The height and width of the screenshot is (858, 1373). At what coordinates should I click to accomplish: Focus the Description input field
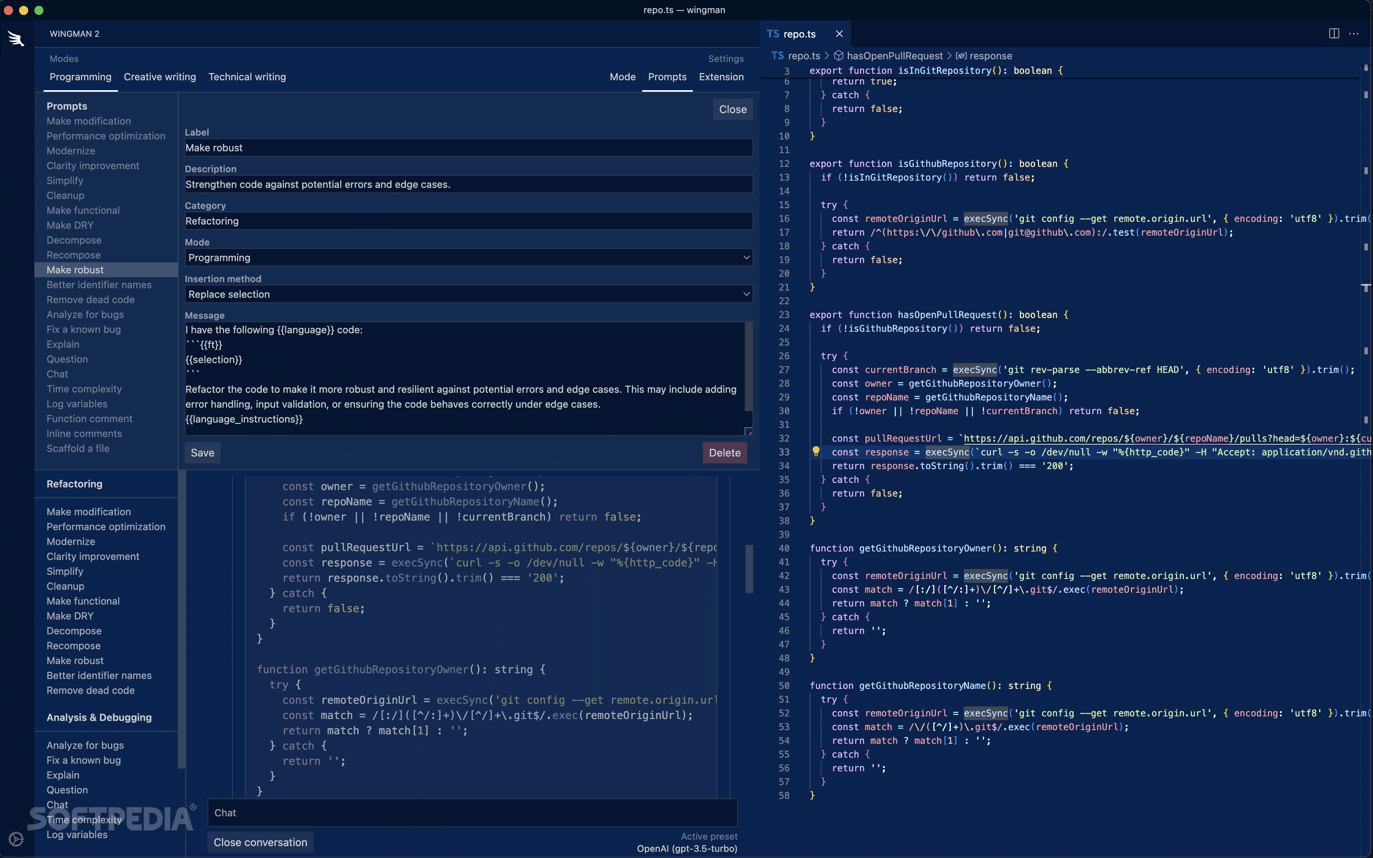click(468, 185)
